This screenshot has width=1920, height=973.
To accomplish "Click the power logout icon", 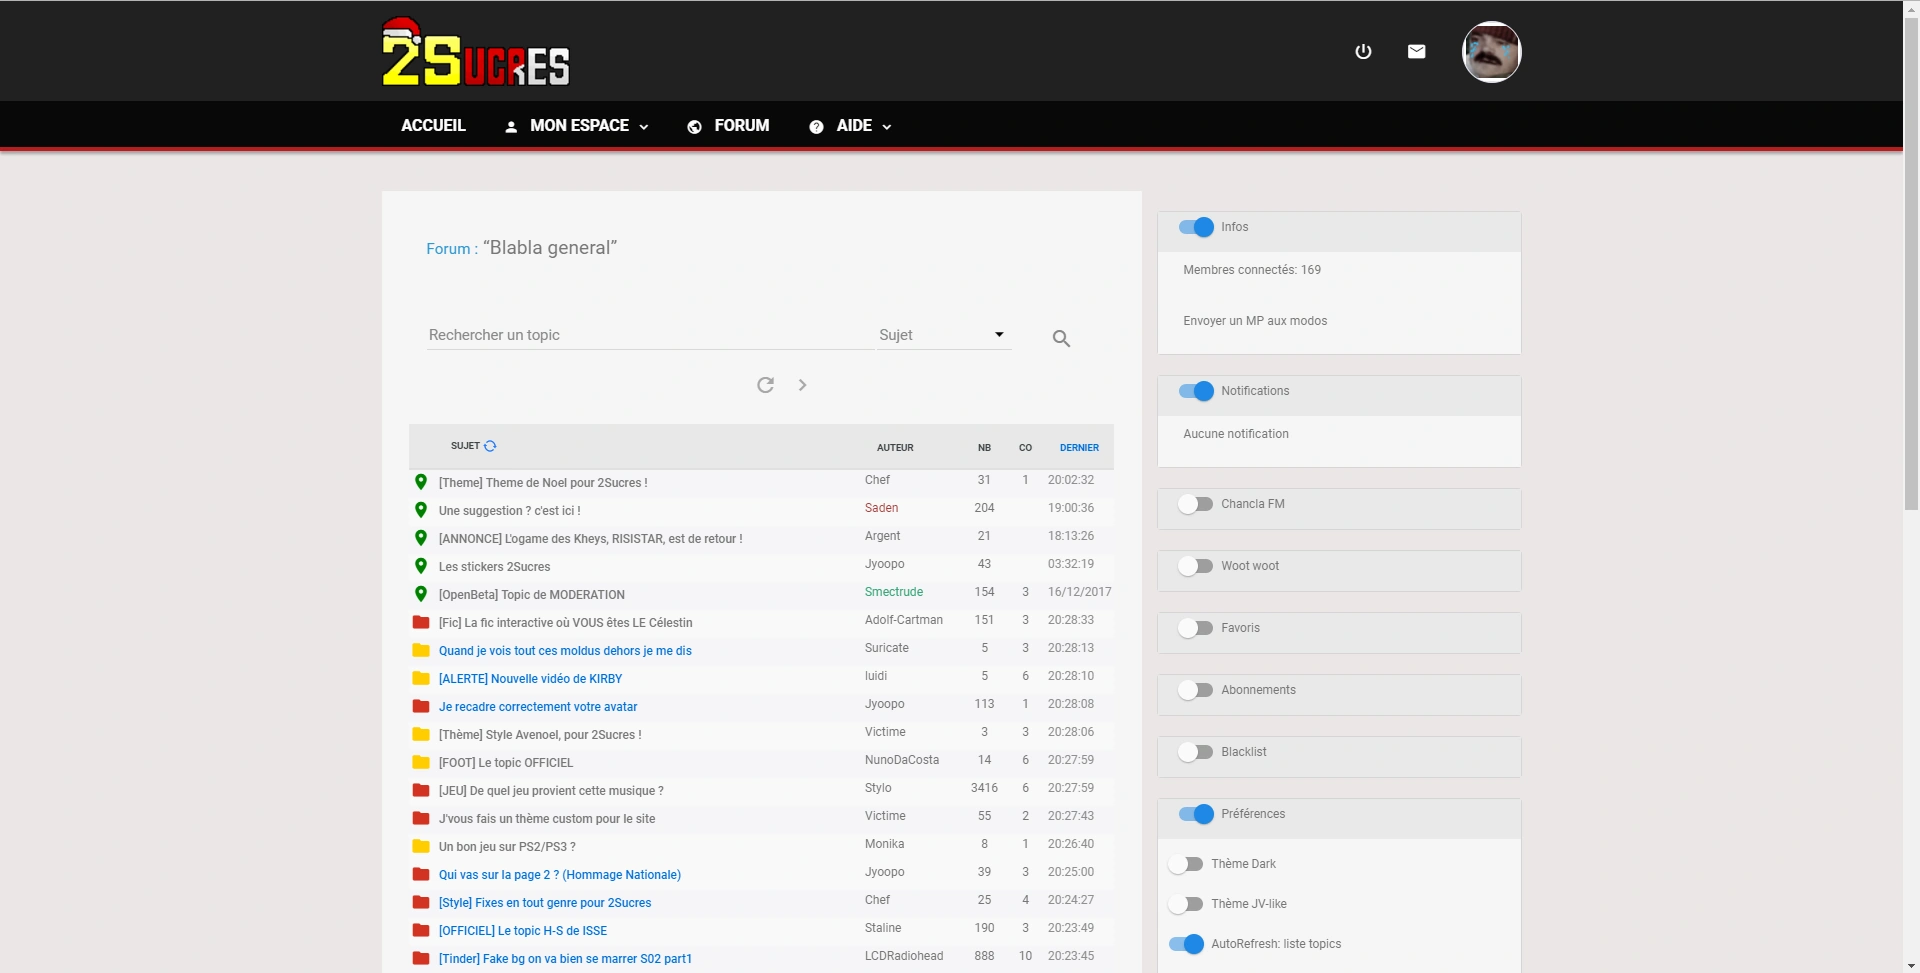I will (x=1363, y=52).
